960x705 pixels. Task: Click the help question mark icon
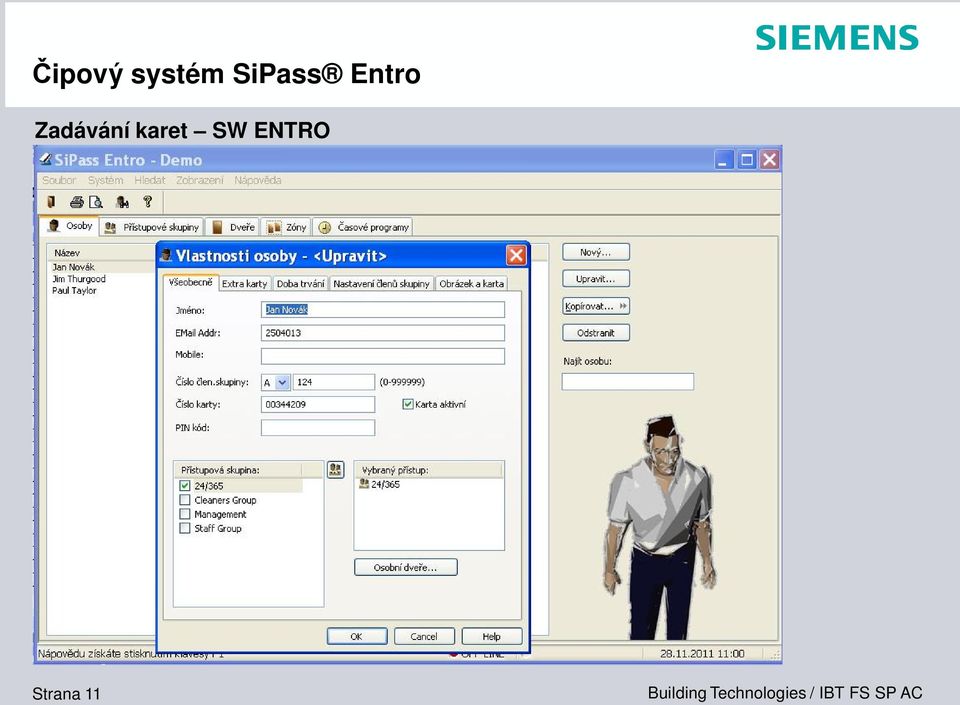(148, 201)
